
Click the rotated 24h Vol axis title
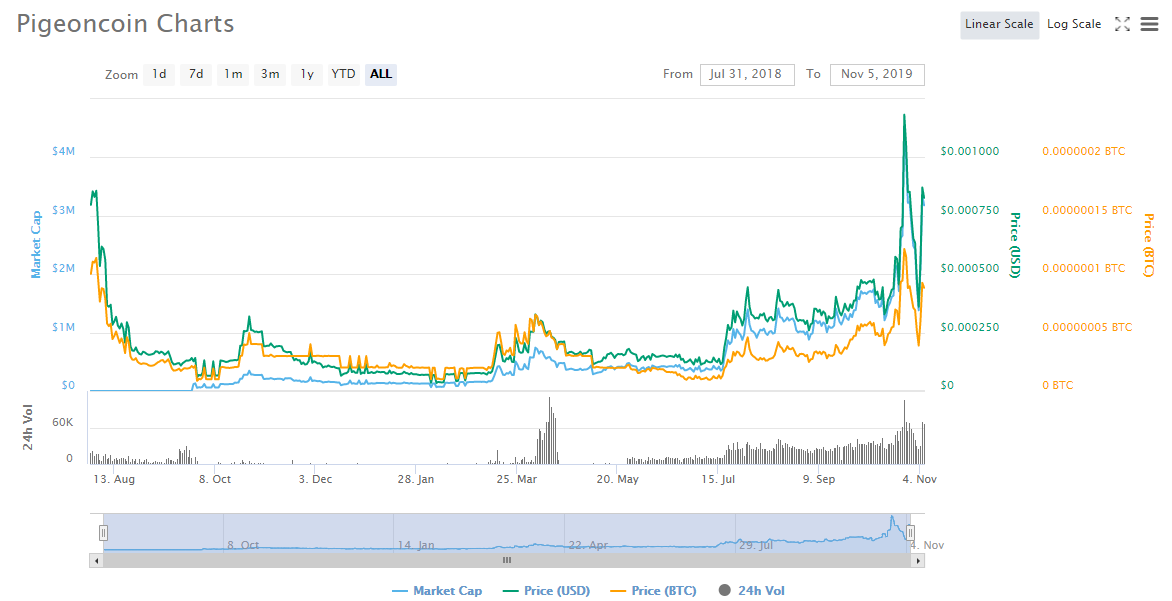click(x=27, y=428)
